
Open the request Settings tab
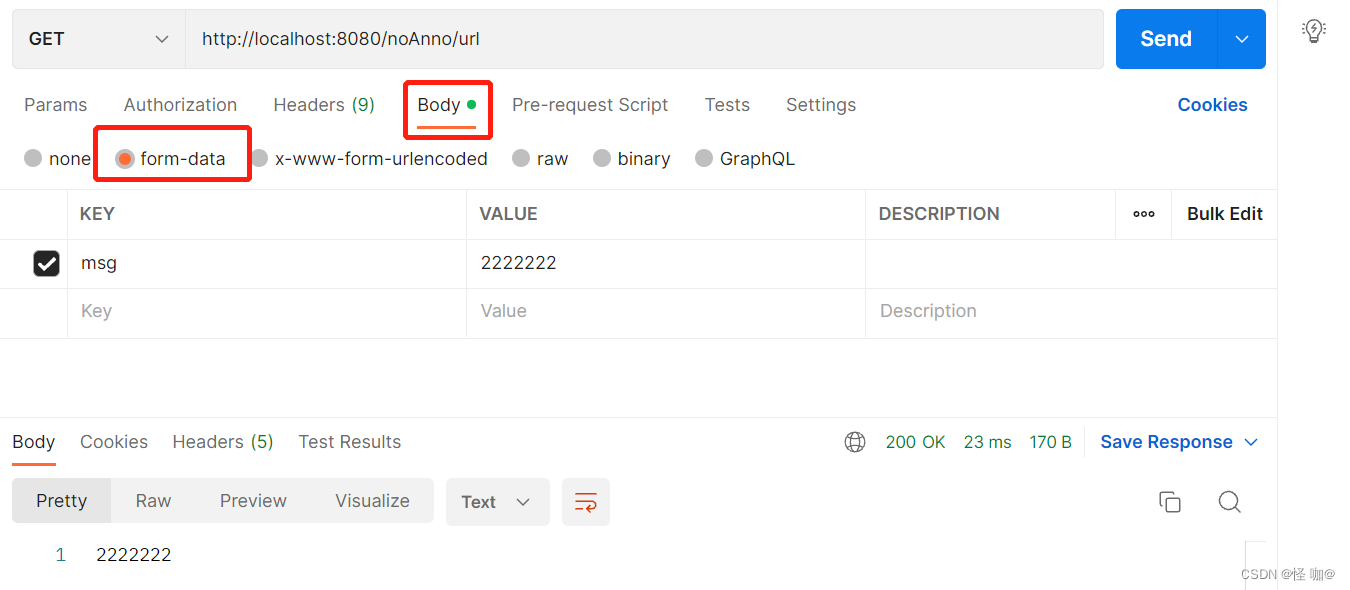(821, 105)
